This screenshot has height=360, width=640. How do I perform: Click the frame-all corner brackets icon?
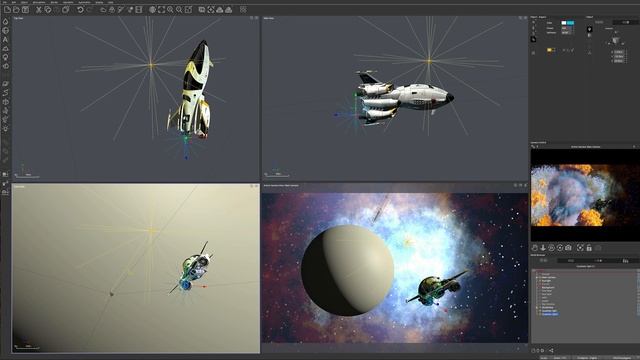click(x=161, y=9)
